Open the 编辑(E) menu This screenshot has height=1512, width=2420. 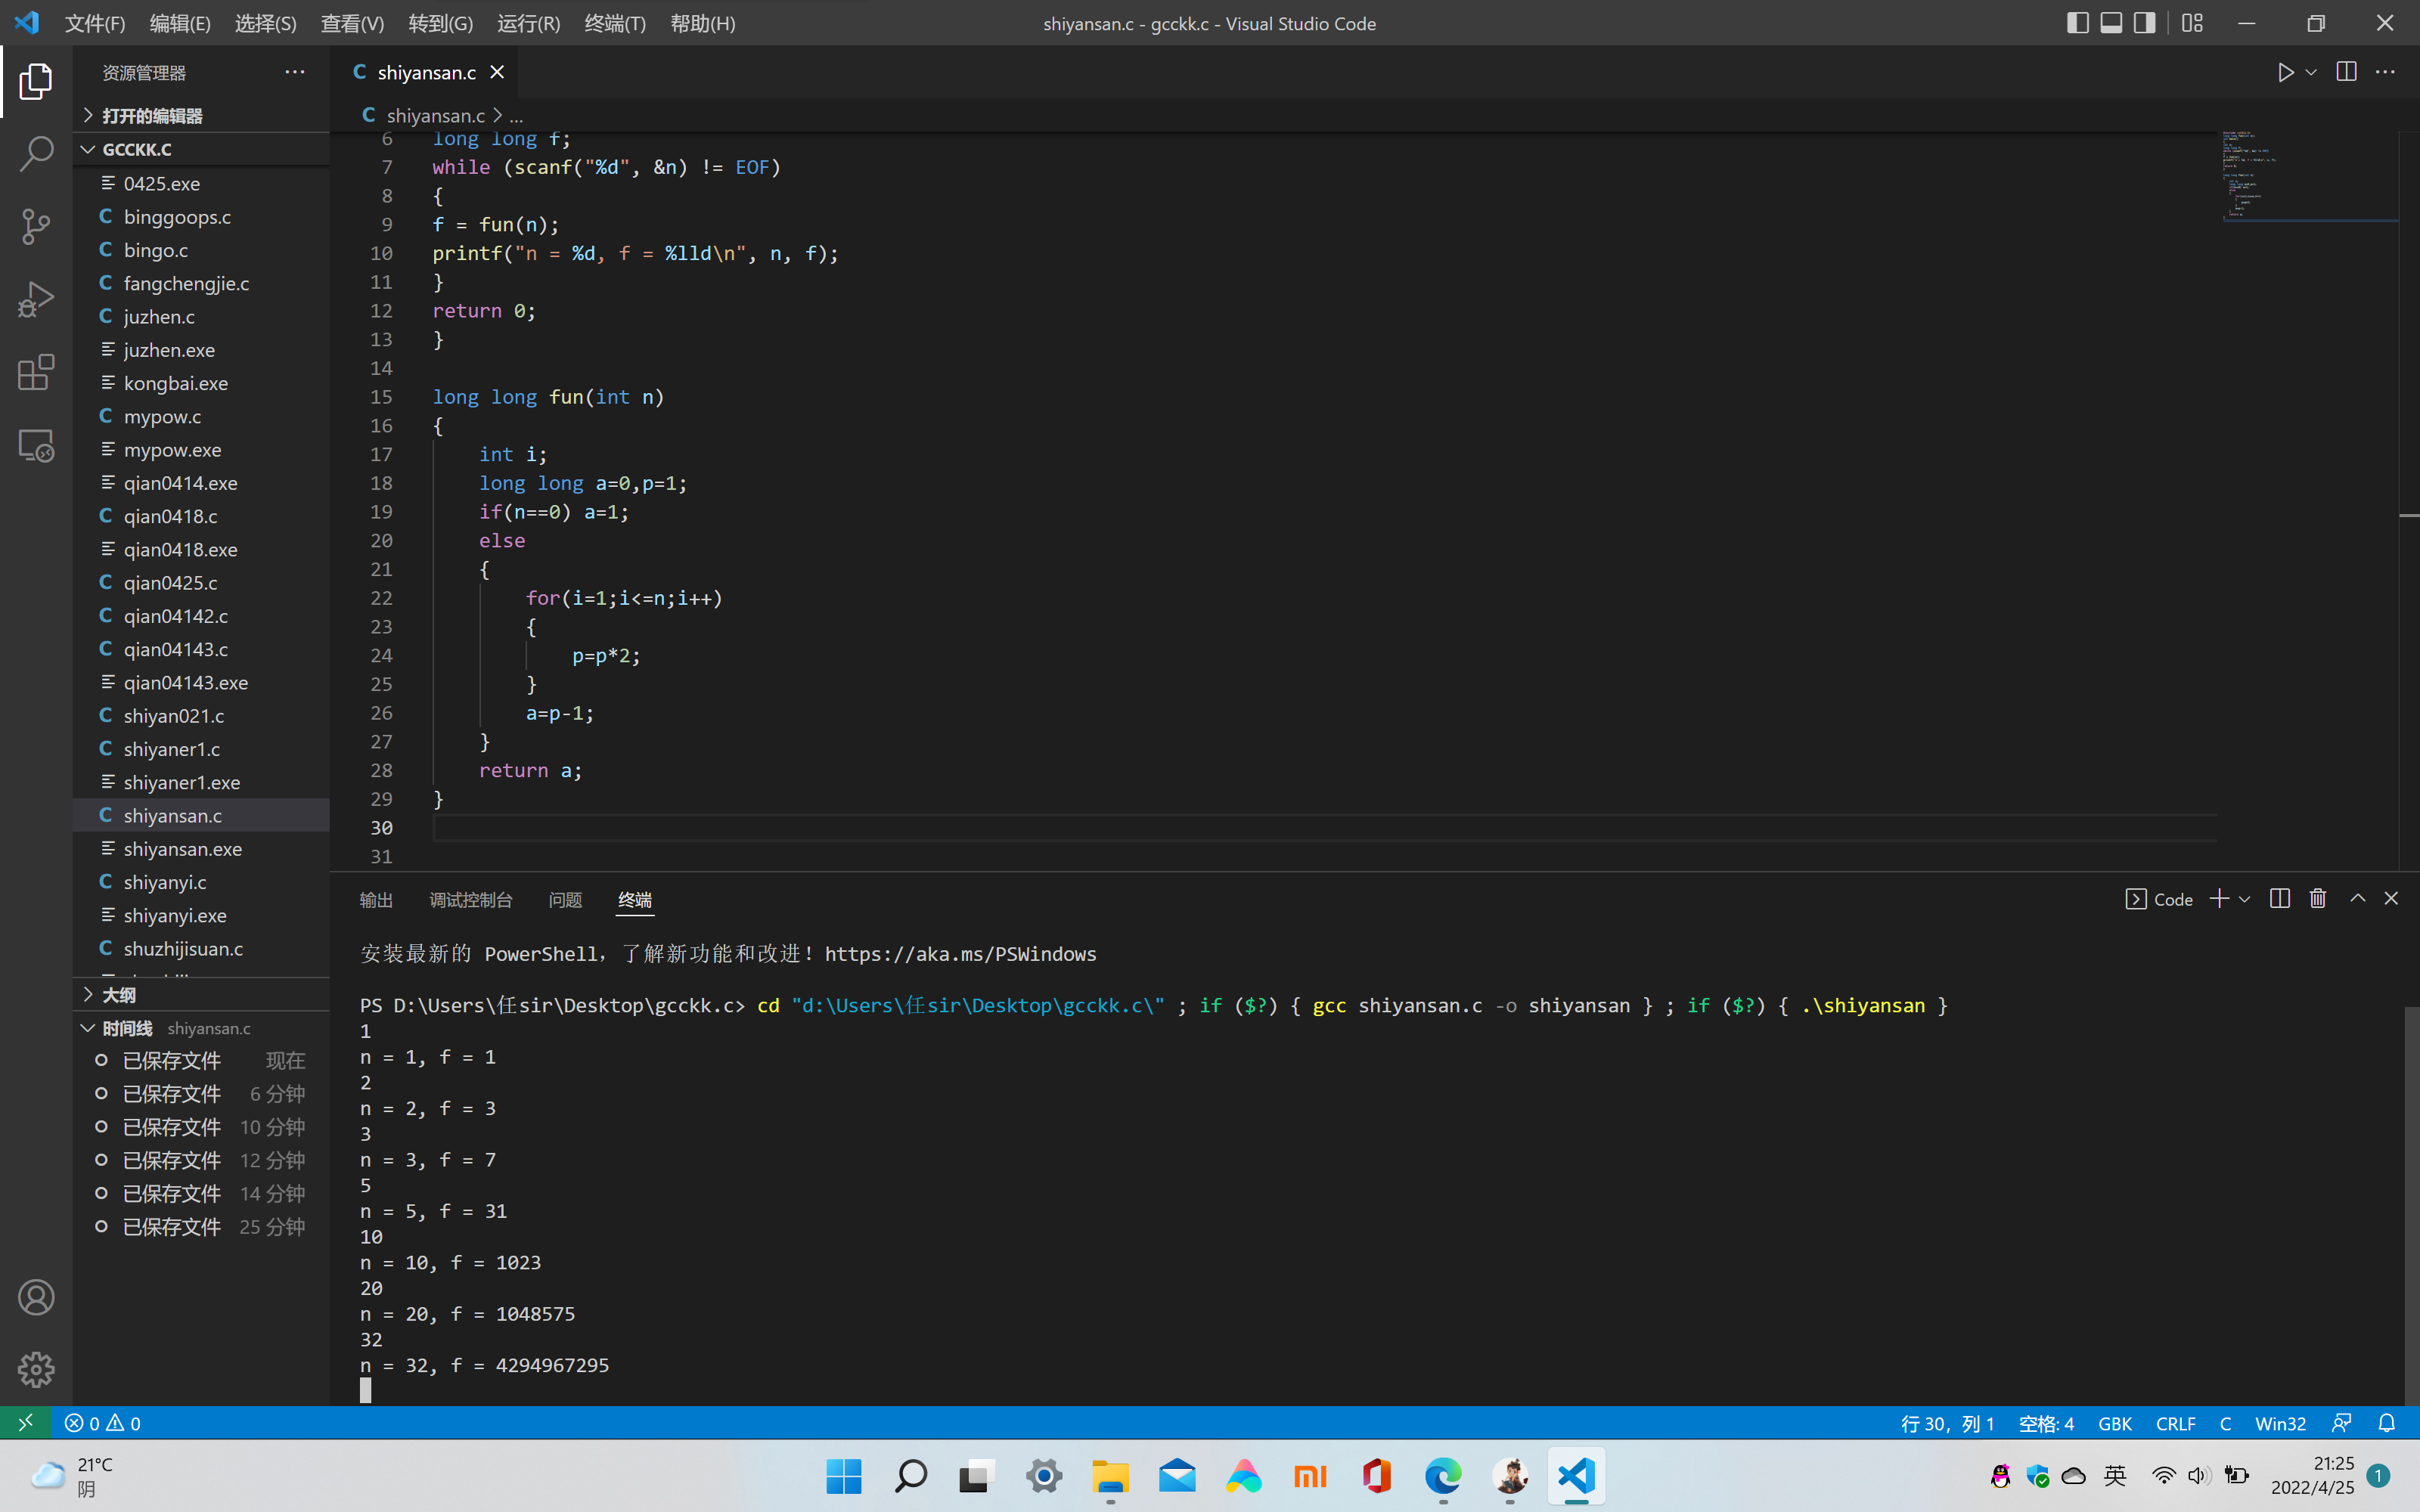[180, 23]
